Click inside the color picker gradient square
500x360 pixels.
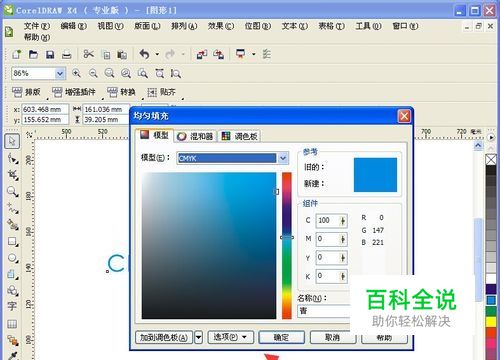pyautogui.click(x=209, y=245)
